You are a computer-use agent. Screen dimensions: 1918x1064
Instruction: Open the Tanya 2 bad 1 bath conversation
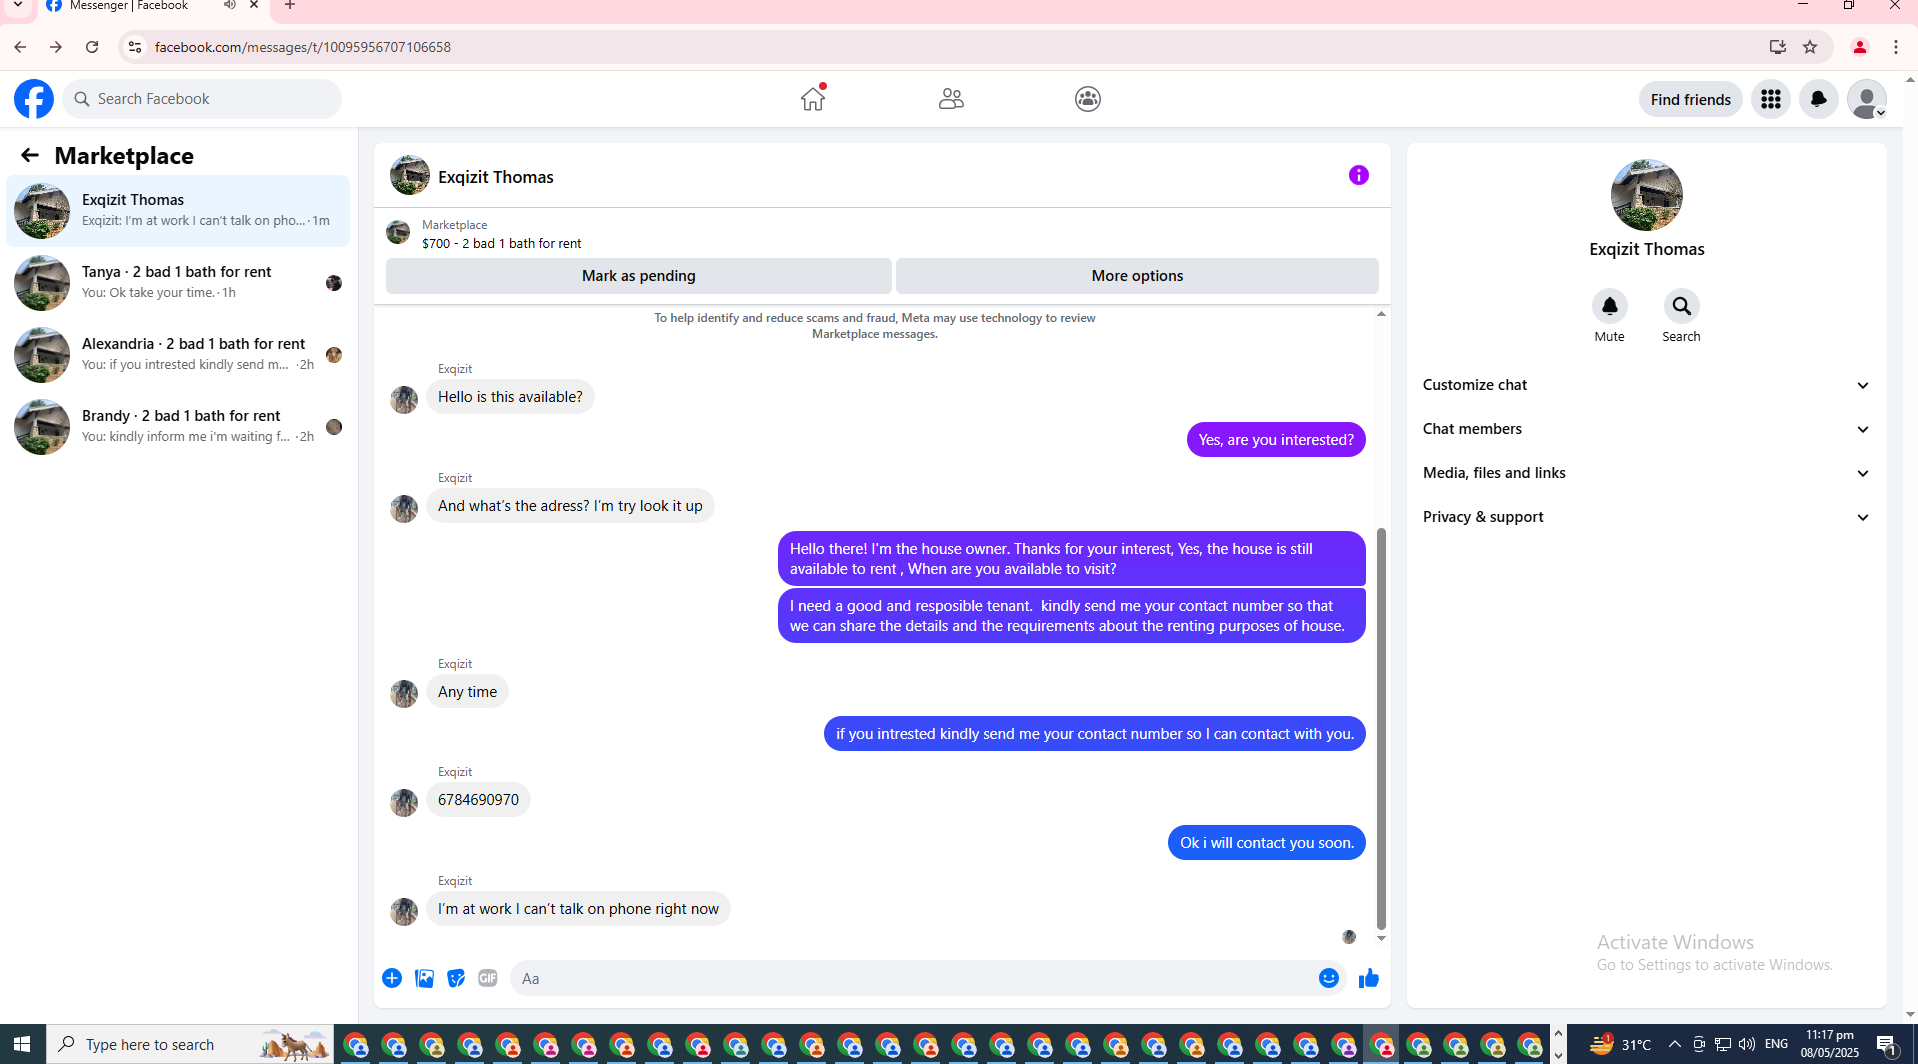click(178, 283)
